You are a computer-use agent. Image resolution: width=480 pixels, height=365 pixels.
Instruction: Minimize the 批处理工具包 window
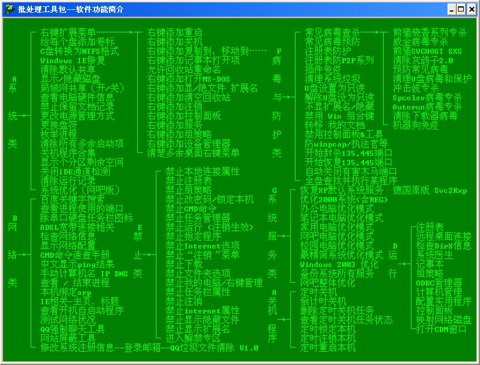coord(452,9)
